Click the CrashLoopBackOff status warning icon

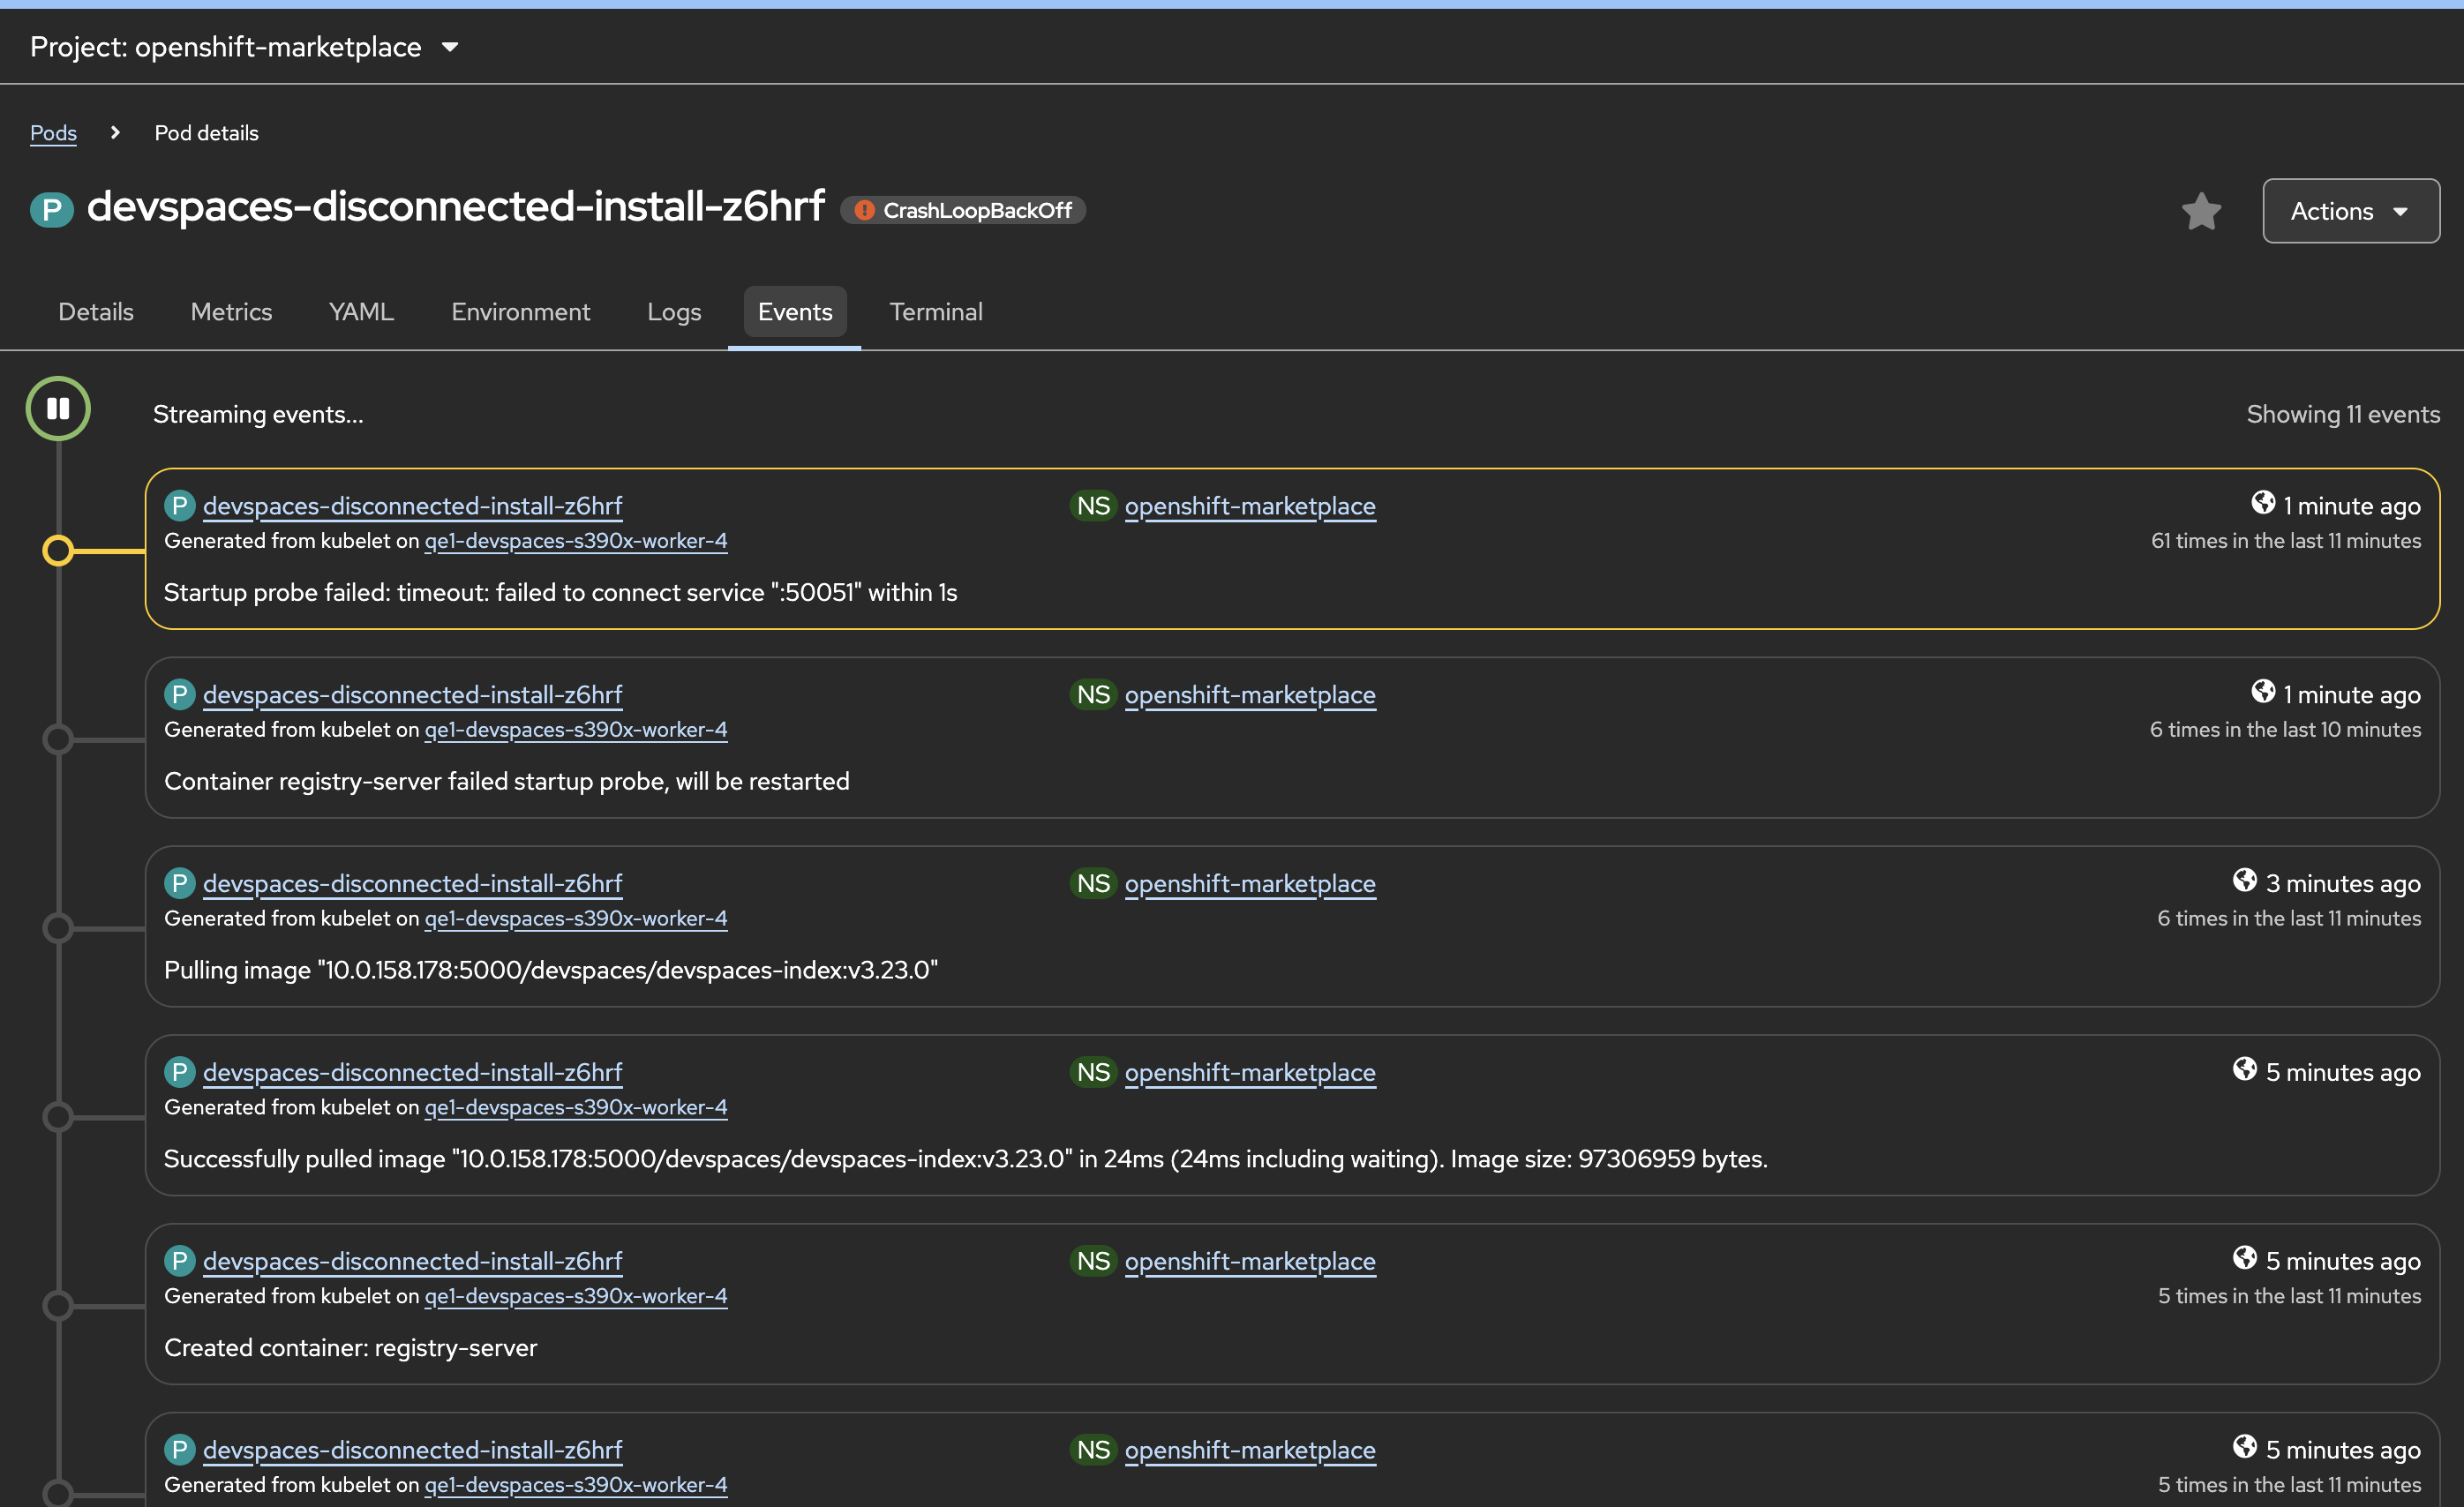865,210
